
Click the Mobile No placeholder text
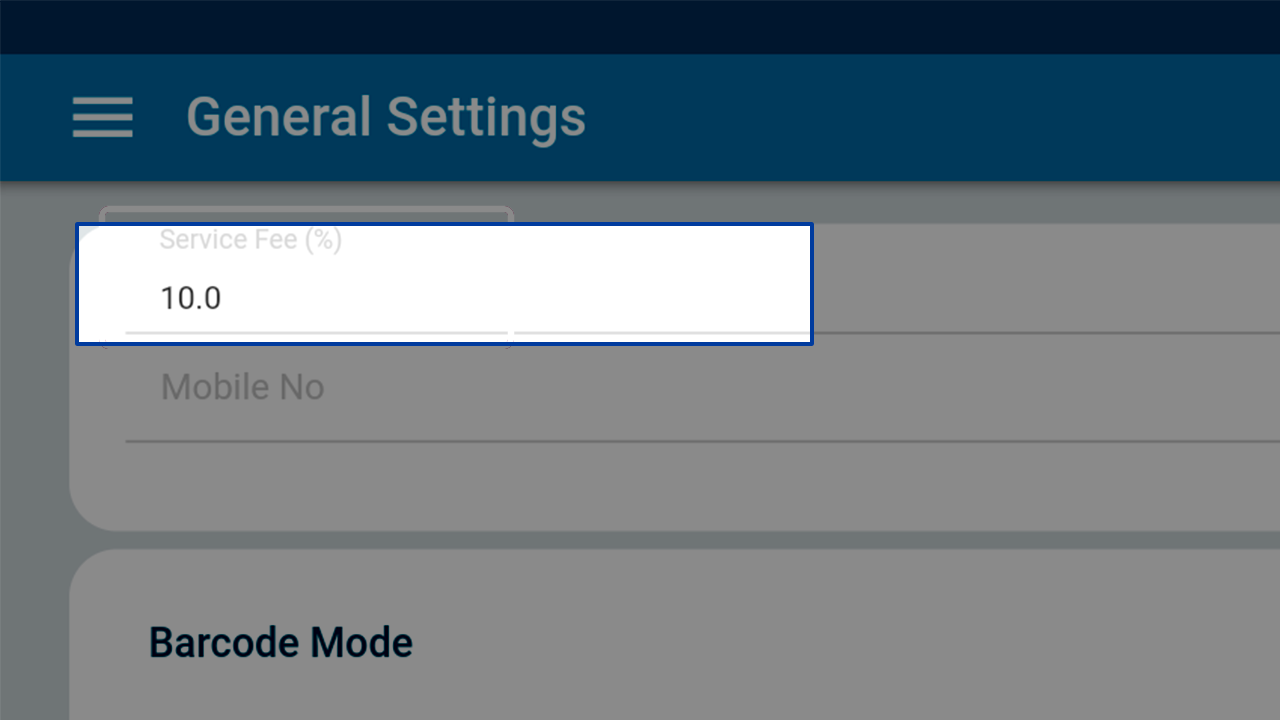(243, 387)
